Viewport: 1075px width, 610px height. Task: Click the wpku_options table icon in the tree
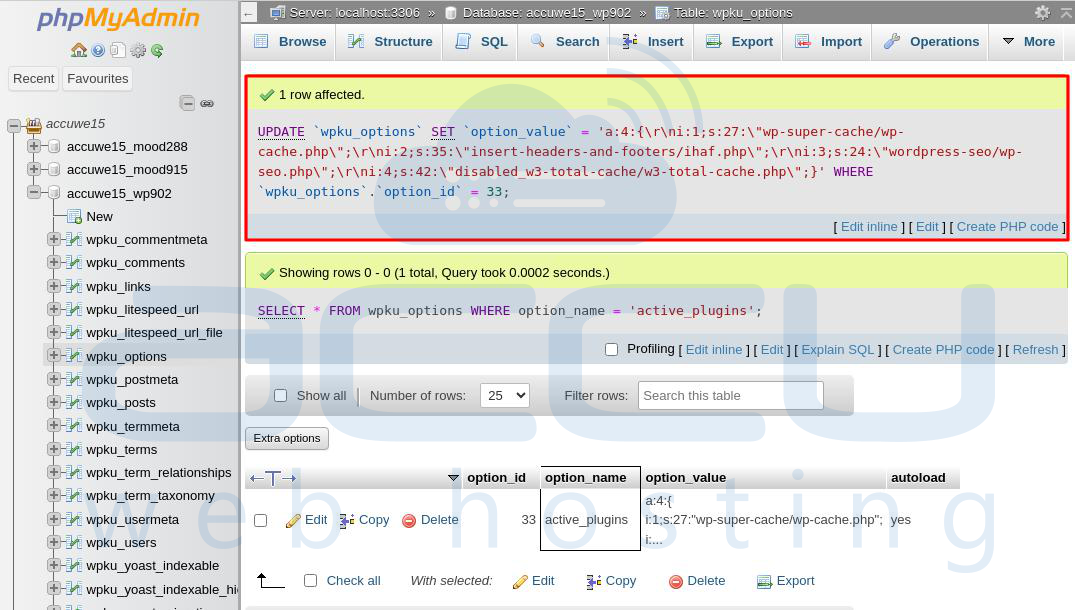[x=73, y=356]
